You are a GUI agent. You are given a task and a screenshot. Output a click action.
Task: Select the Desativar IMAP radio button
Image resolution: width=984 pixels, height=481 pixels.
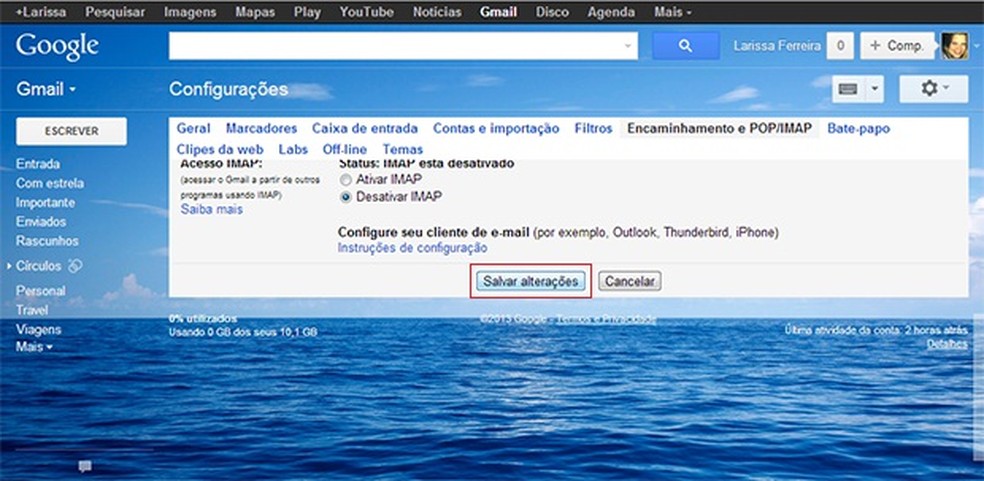(345, 197)
